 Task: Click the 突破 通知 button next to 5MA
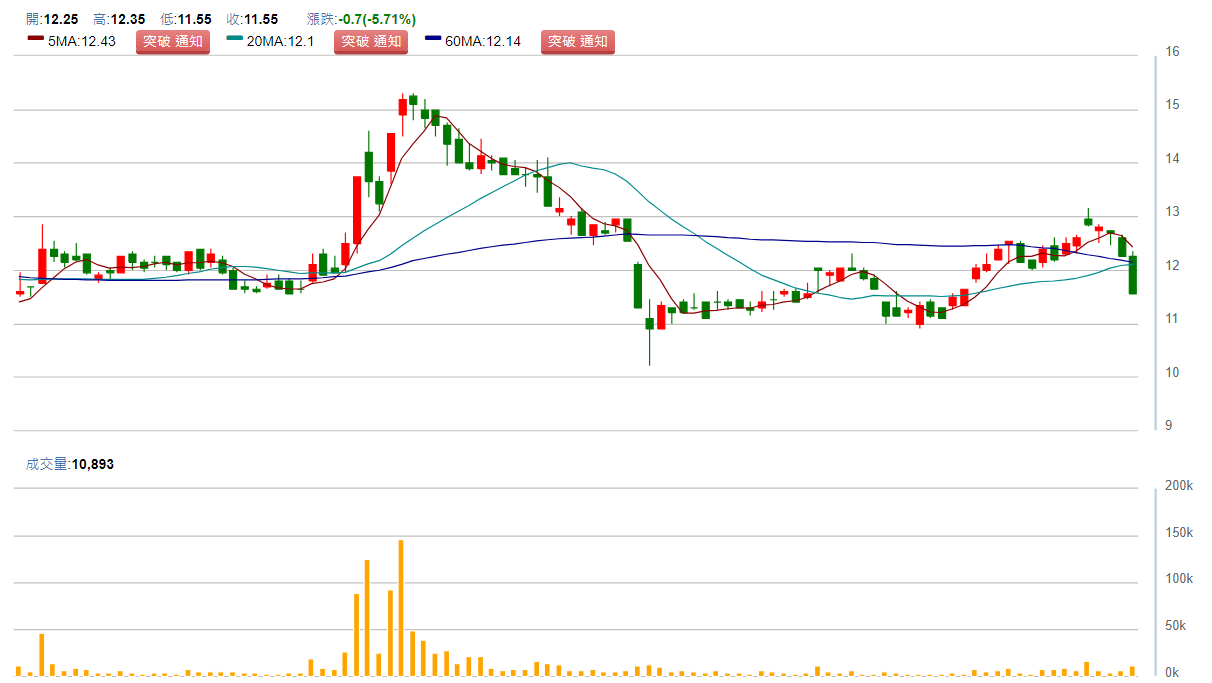coord(173,42)
